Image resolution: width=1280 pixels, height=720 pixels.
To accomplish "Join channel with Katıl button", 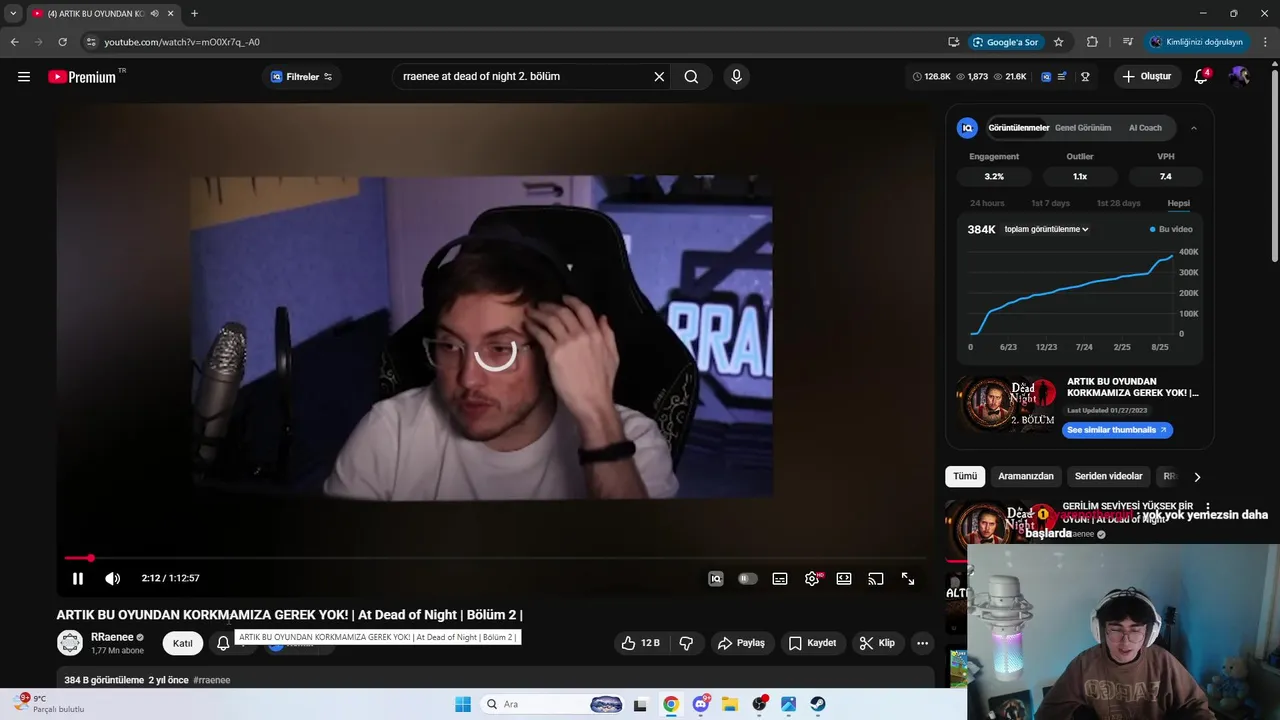I will 183,643.
